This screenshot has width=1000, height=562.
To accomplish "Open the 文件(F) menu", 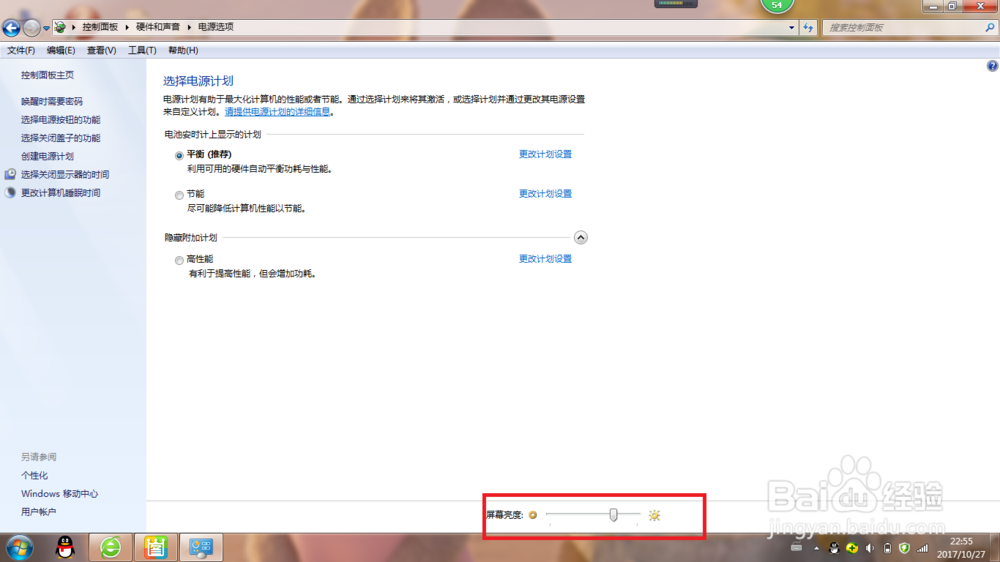I will (21, 50).
